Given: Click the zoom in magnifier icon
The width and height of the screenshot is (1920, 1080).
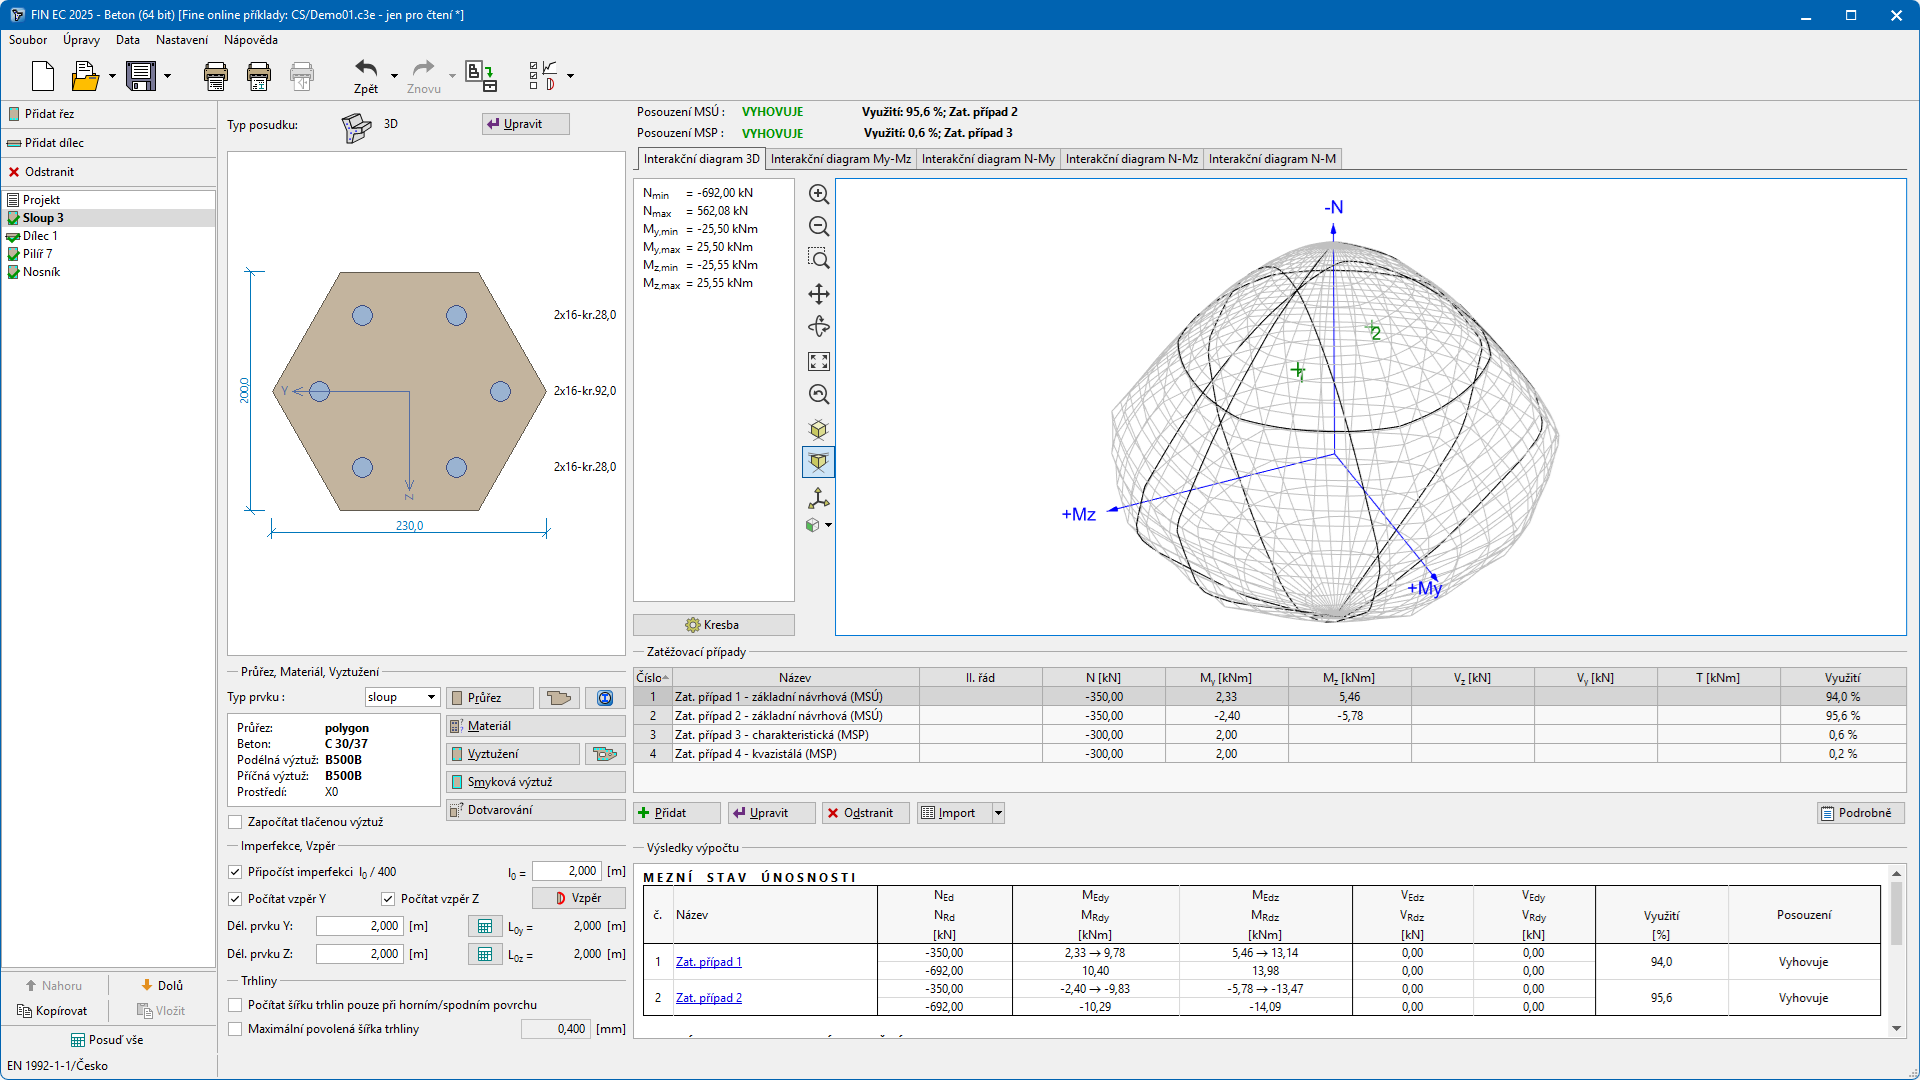Looking at the screenshot, I should (x=818, y=194).
